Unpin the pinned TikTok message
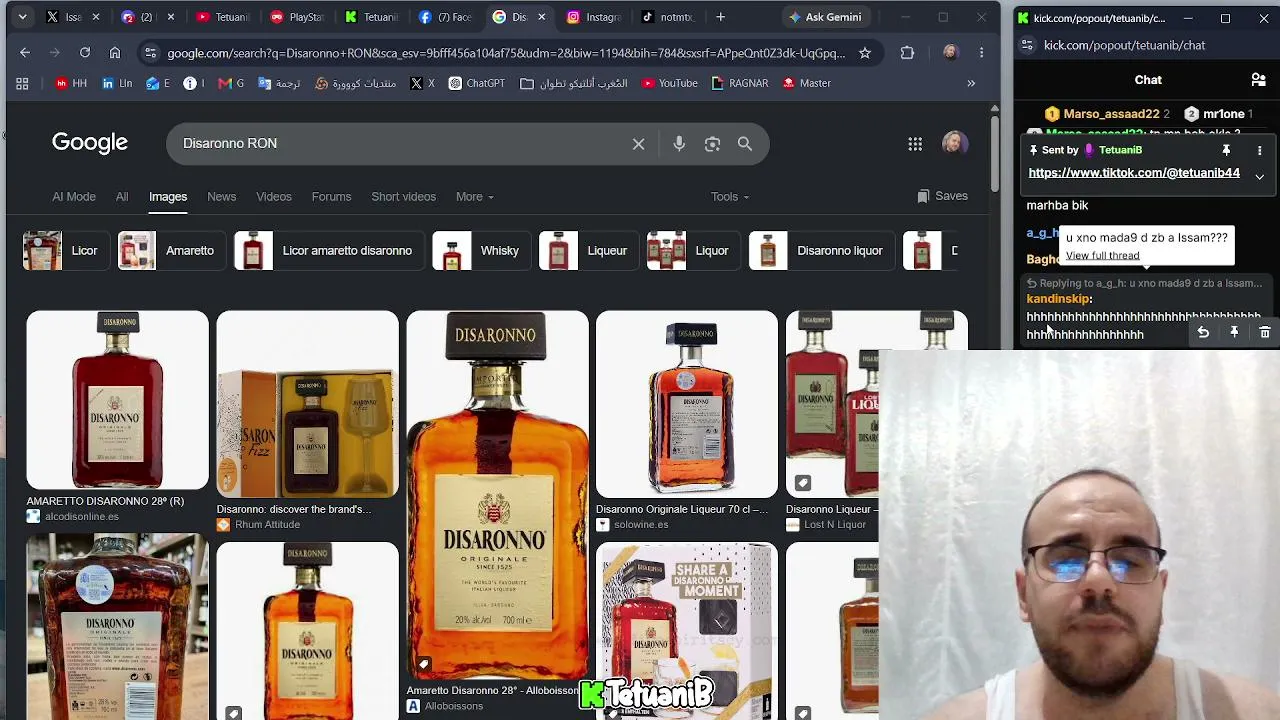1280x720 pixels. (x=1226, y=150)
